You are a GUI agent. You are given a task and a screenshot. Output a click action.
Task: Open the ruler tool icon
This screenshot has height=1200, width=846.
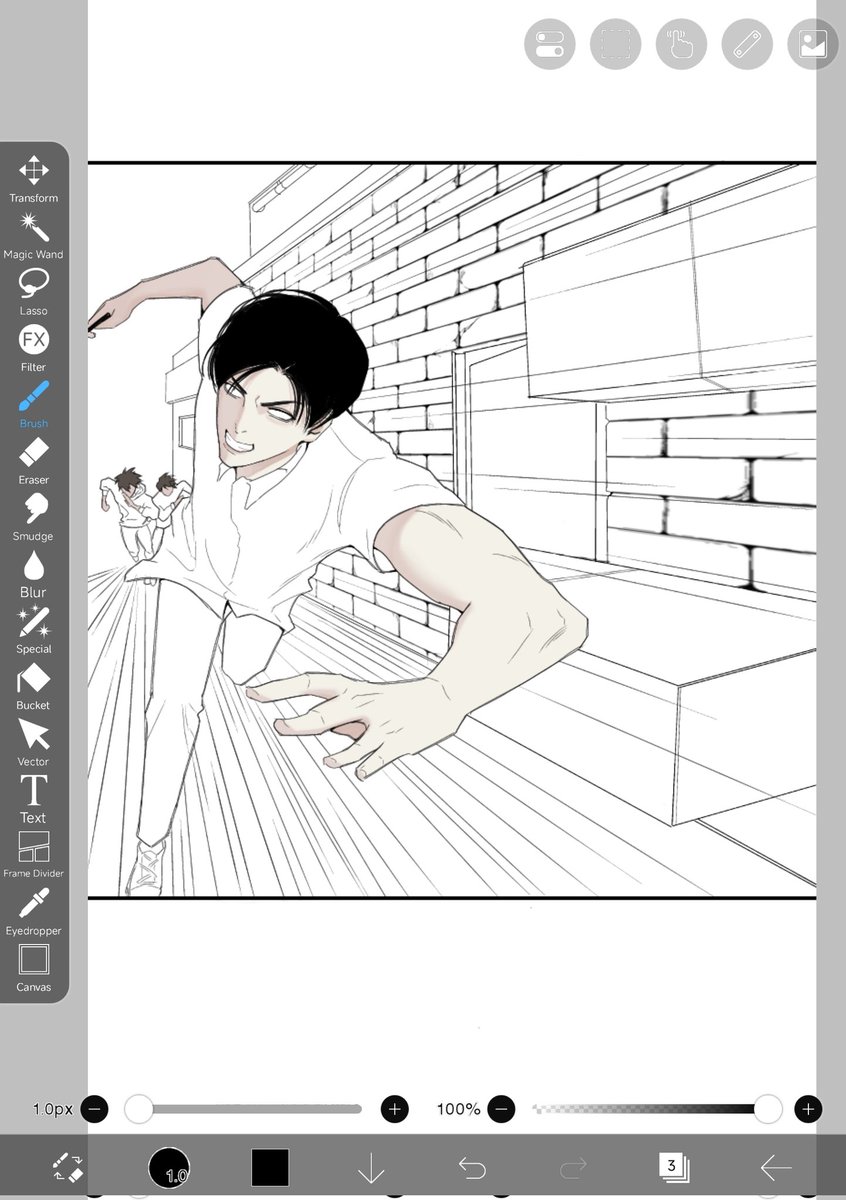click(747, 45)
